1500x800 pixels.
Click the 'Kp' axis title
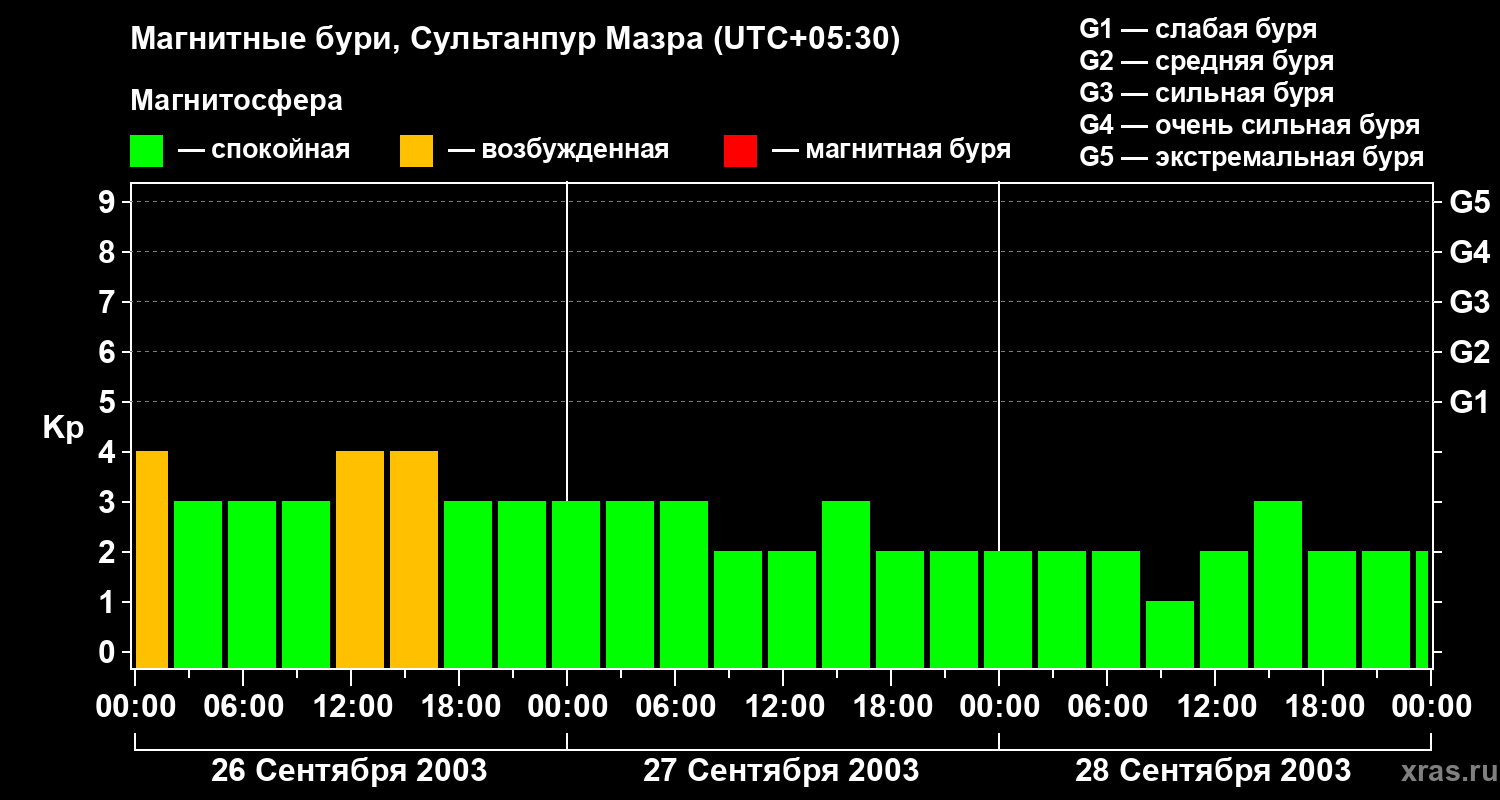(x=63, y=428)
